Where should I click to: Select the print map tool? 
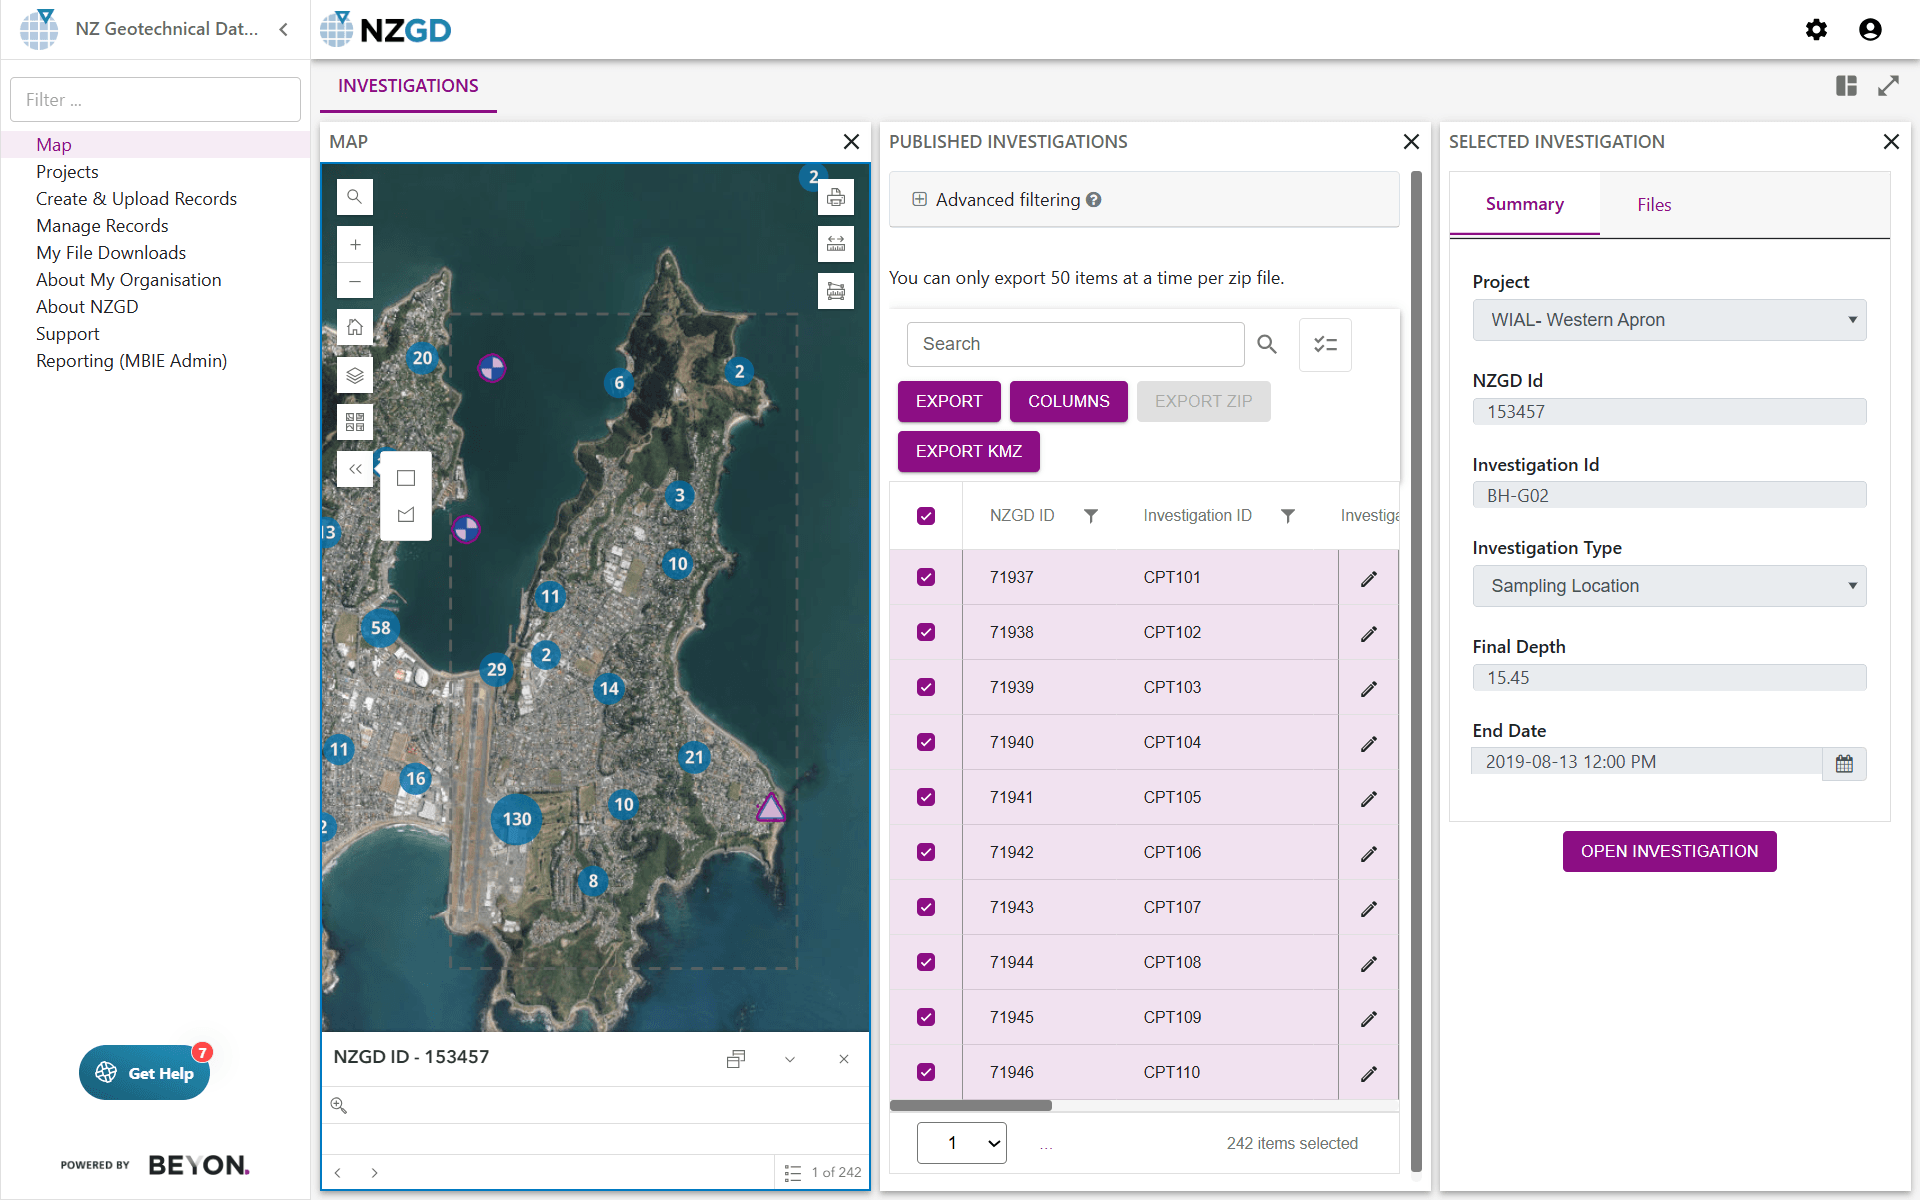click(x=836, y=196)
